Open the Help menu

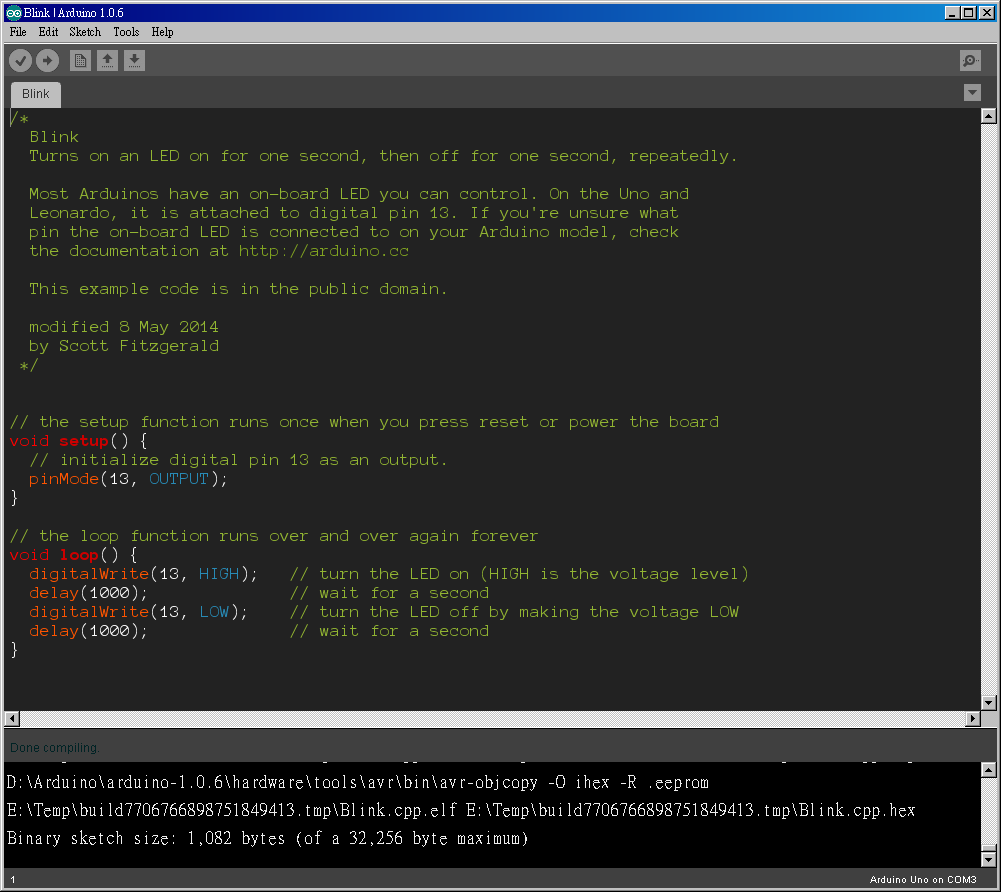coord(162,32)
